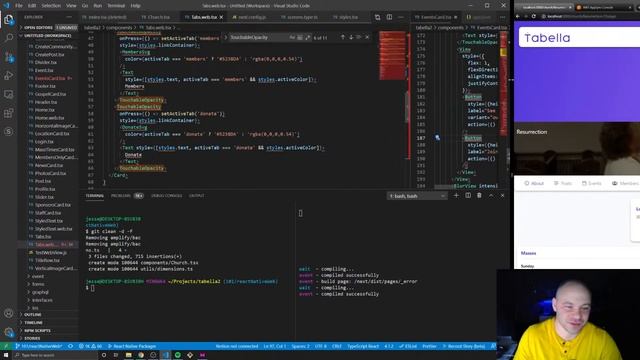Viewport: 640px width, 360px height.
Task: Kill the terminal with the trash icon
Action: [x=479, y=196]
